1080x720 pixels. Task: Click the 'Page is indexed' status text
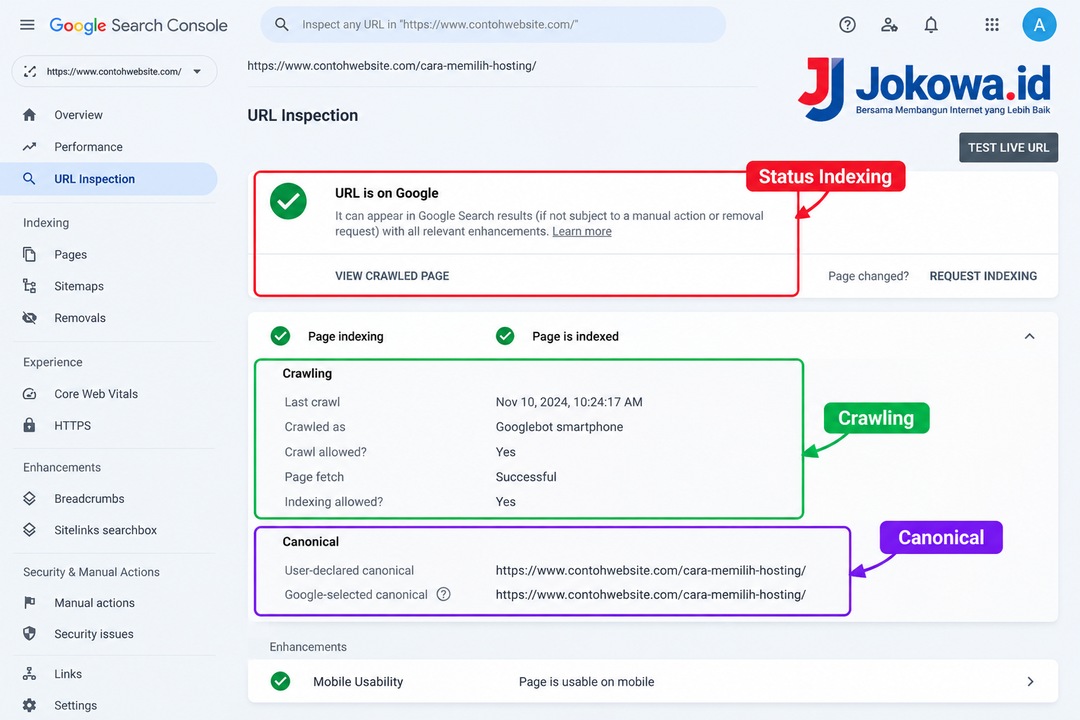(x=575, y=336)
